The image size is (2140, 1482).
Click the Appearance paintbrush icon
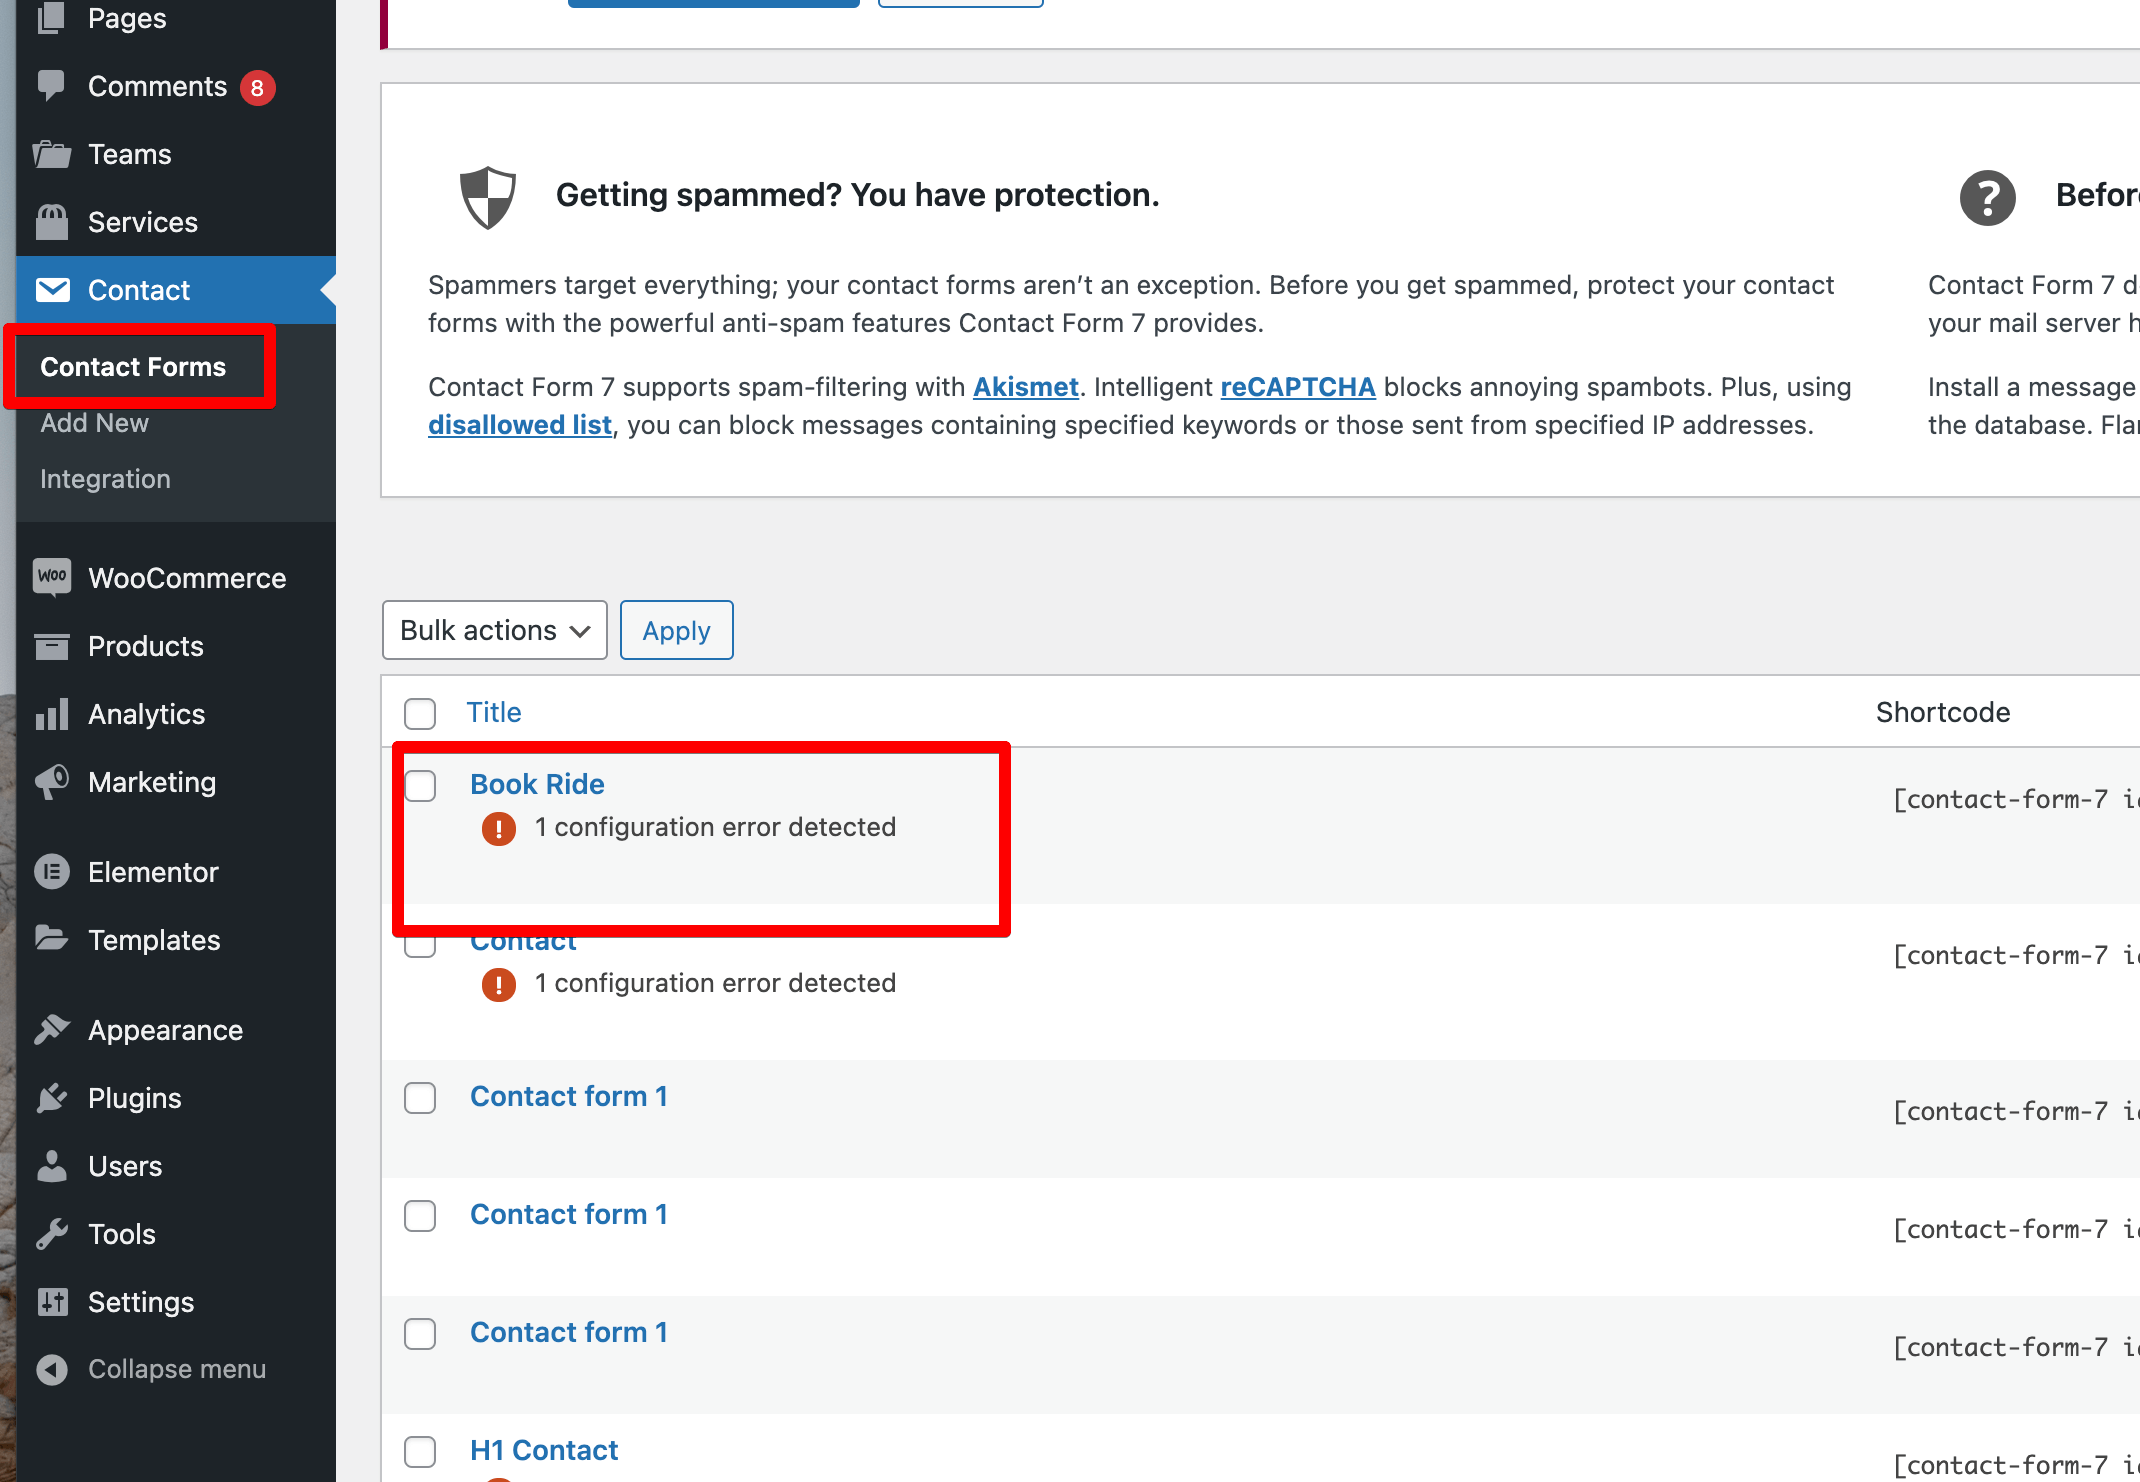pyautogui.click(x=52, y=1030)
